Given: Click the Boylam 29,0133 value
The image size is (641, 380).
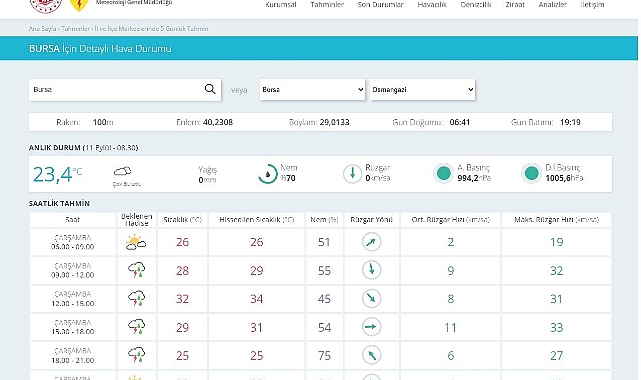Looking at the screenshot, I should (334, 122).
